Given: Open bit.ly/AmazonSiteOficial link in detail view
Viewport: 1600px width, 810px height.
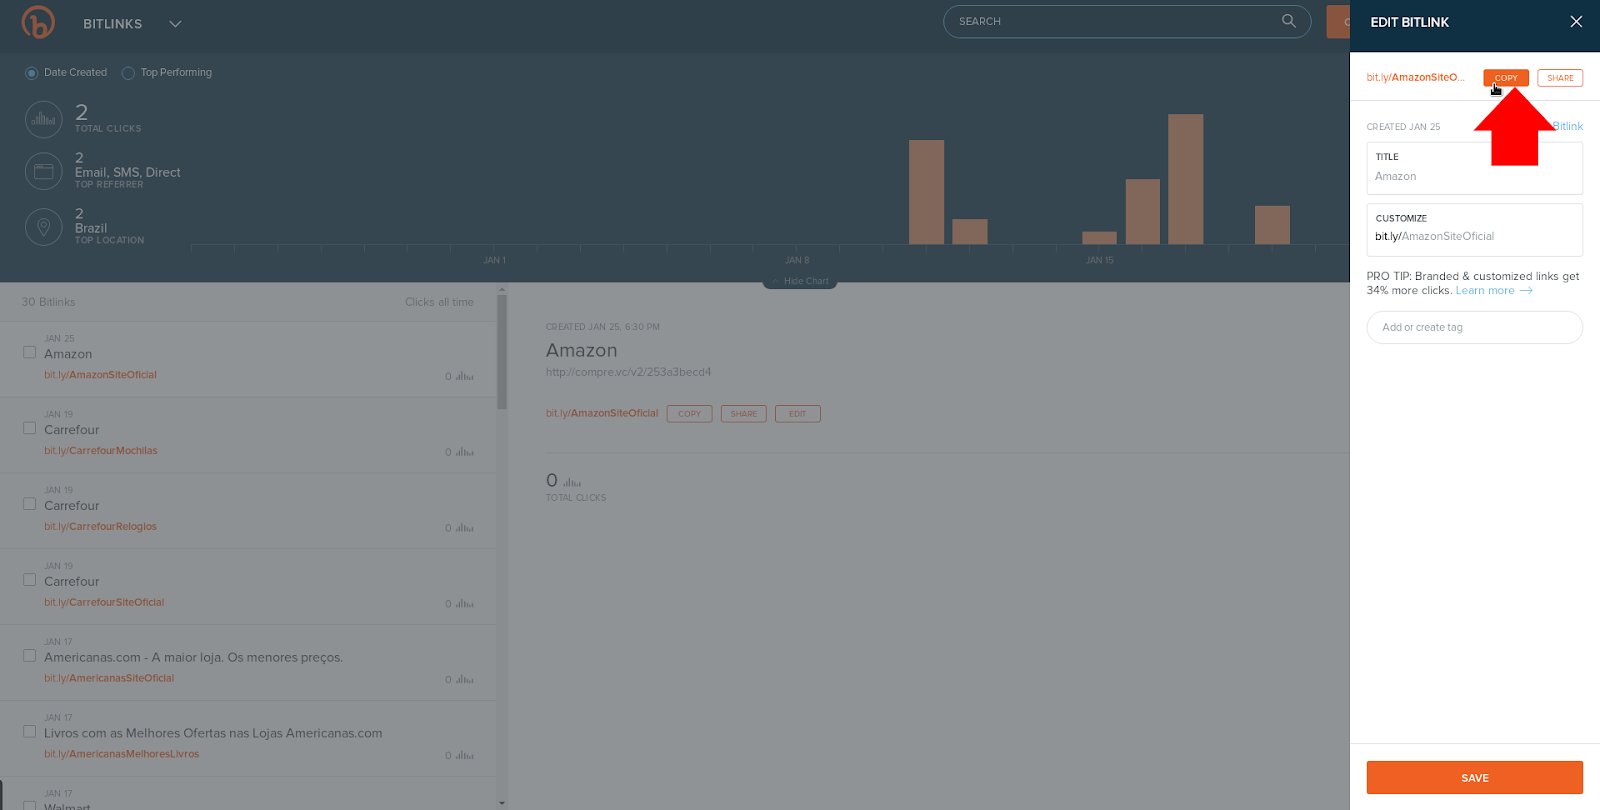Looking at the screenshot, I should [602, 413].
